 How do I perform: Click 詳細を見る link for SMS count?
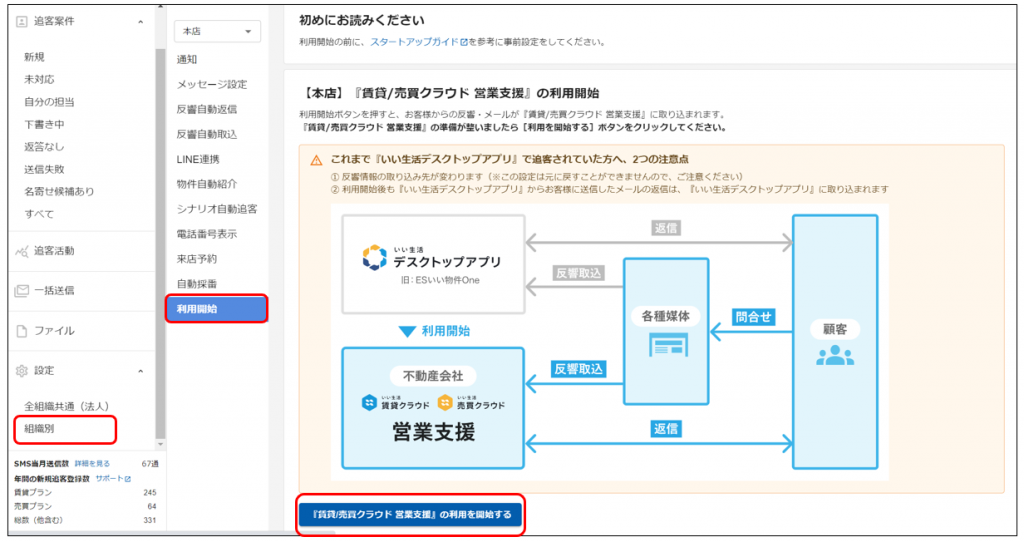tap(92, 464)
